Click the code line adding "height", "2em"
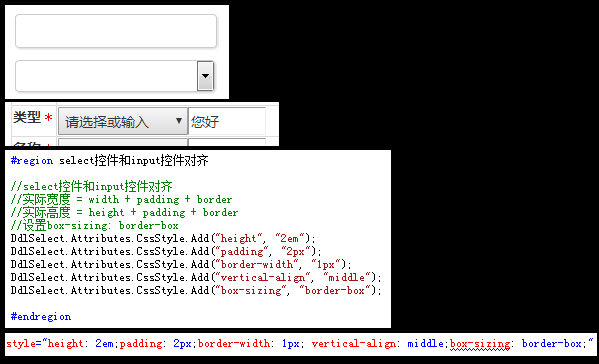Image resolution: width=599 pixels, height=364 pixels. (163, 238)
